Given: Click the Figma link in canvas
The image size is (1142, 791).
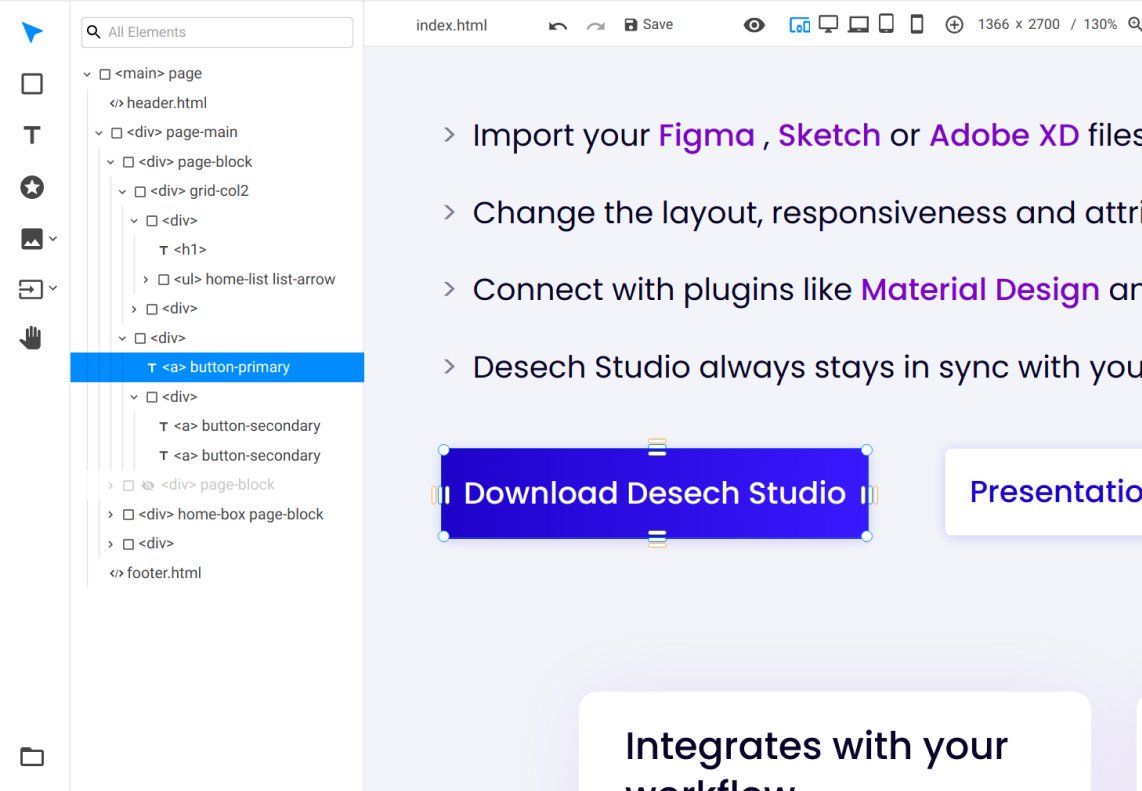Looking at the screenshot, I should [706, 135].
